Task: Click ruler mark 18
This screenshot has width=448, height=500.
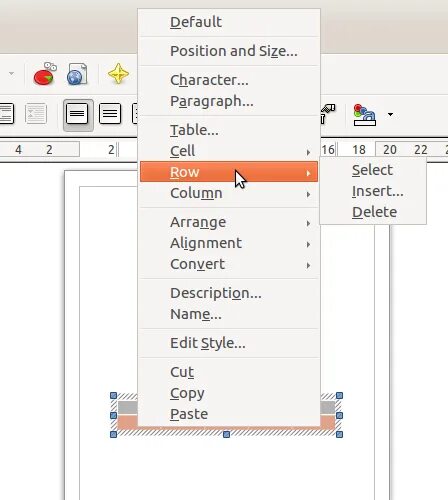Action: pyautogui.click(x=359, y=150)
